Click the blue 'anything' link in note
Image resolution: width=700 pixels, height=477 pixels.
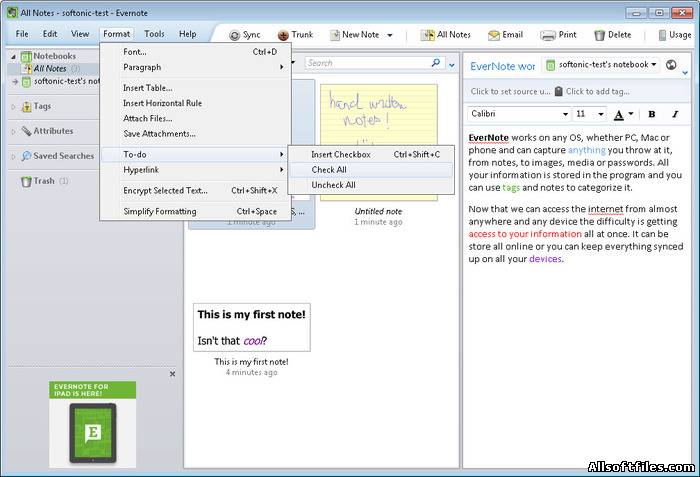pyautogui.click(x=587, y=150)
